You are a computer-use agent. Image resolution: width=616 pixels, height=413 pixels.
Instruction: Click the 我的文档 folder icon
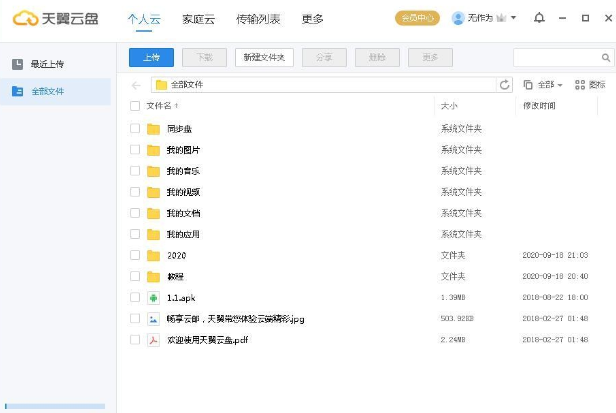[153, 213]
